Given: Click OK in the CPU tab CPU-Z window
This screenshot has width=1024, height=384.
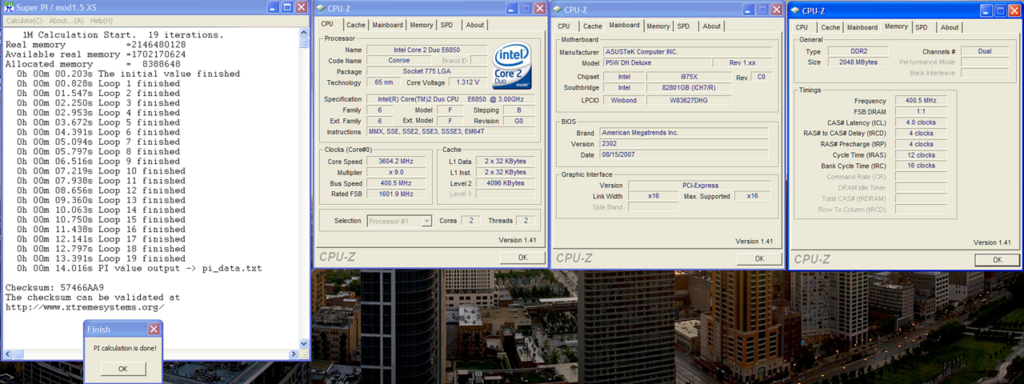Looking at the screenshot, I should click(x=522, y=257).
